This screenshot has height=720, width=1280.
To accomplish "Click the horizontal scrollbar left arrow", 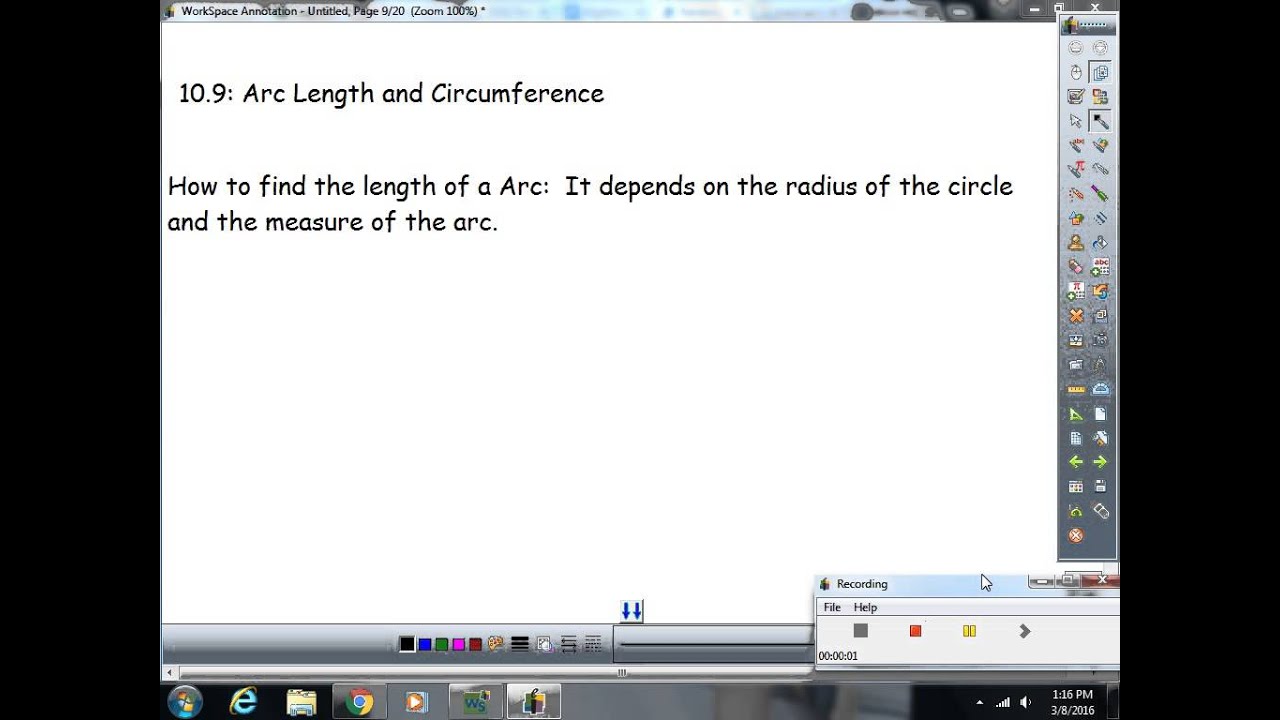I will point(169,672).
